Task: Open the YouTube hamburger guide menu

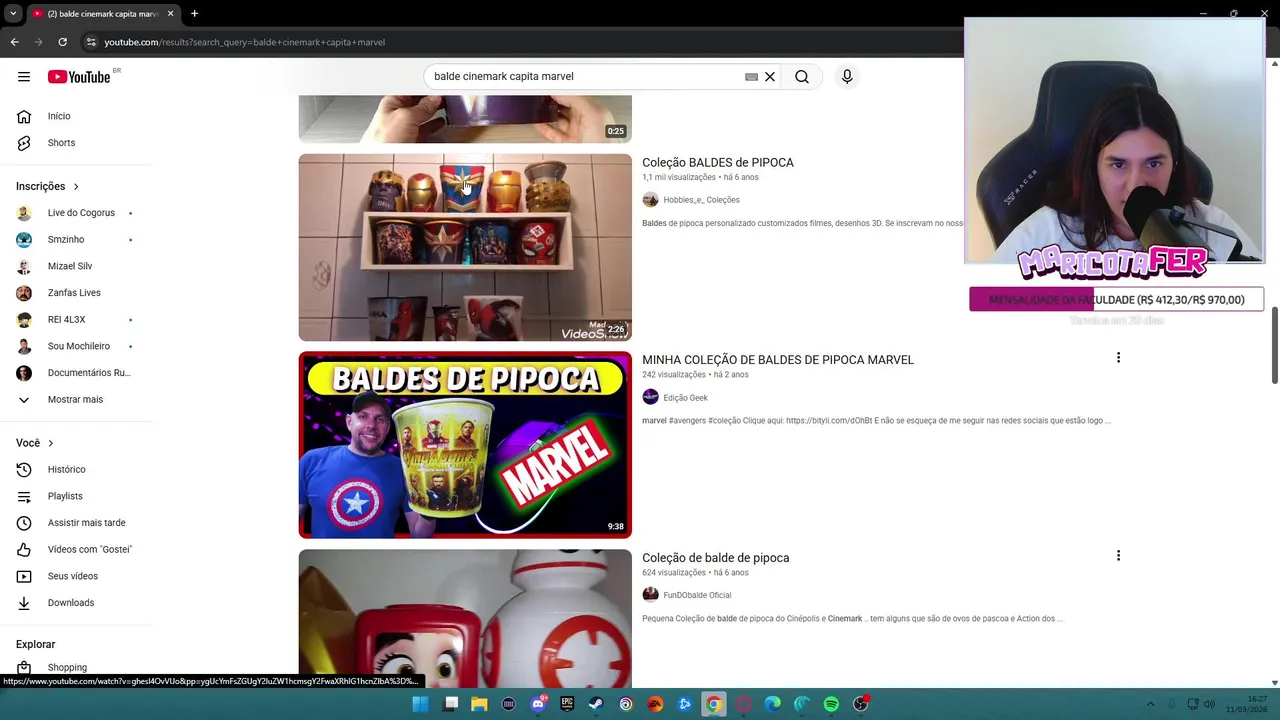Action: point(24,77)
